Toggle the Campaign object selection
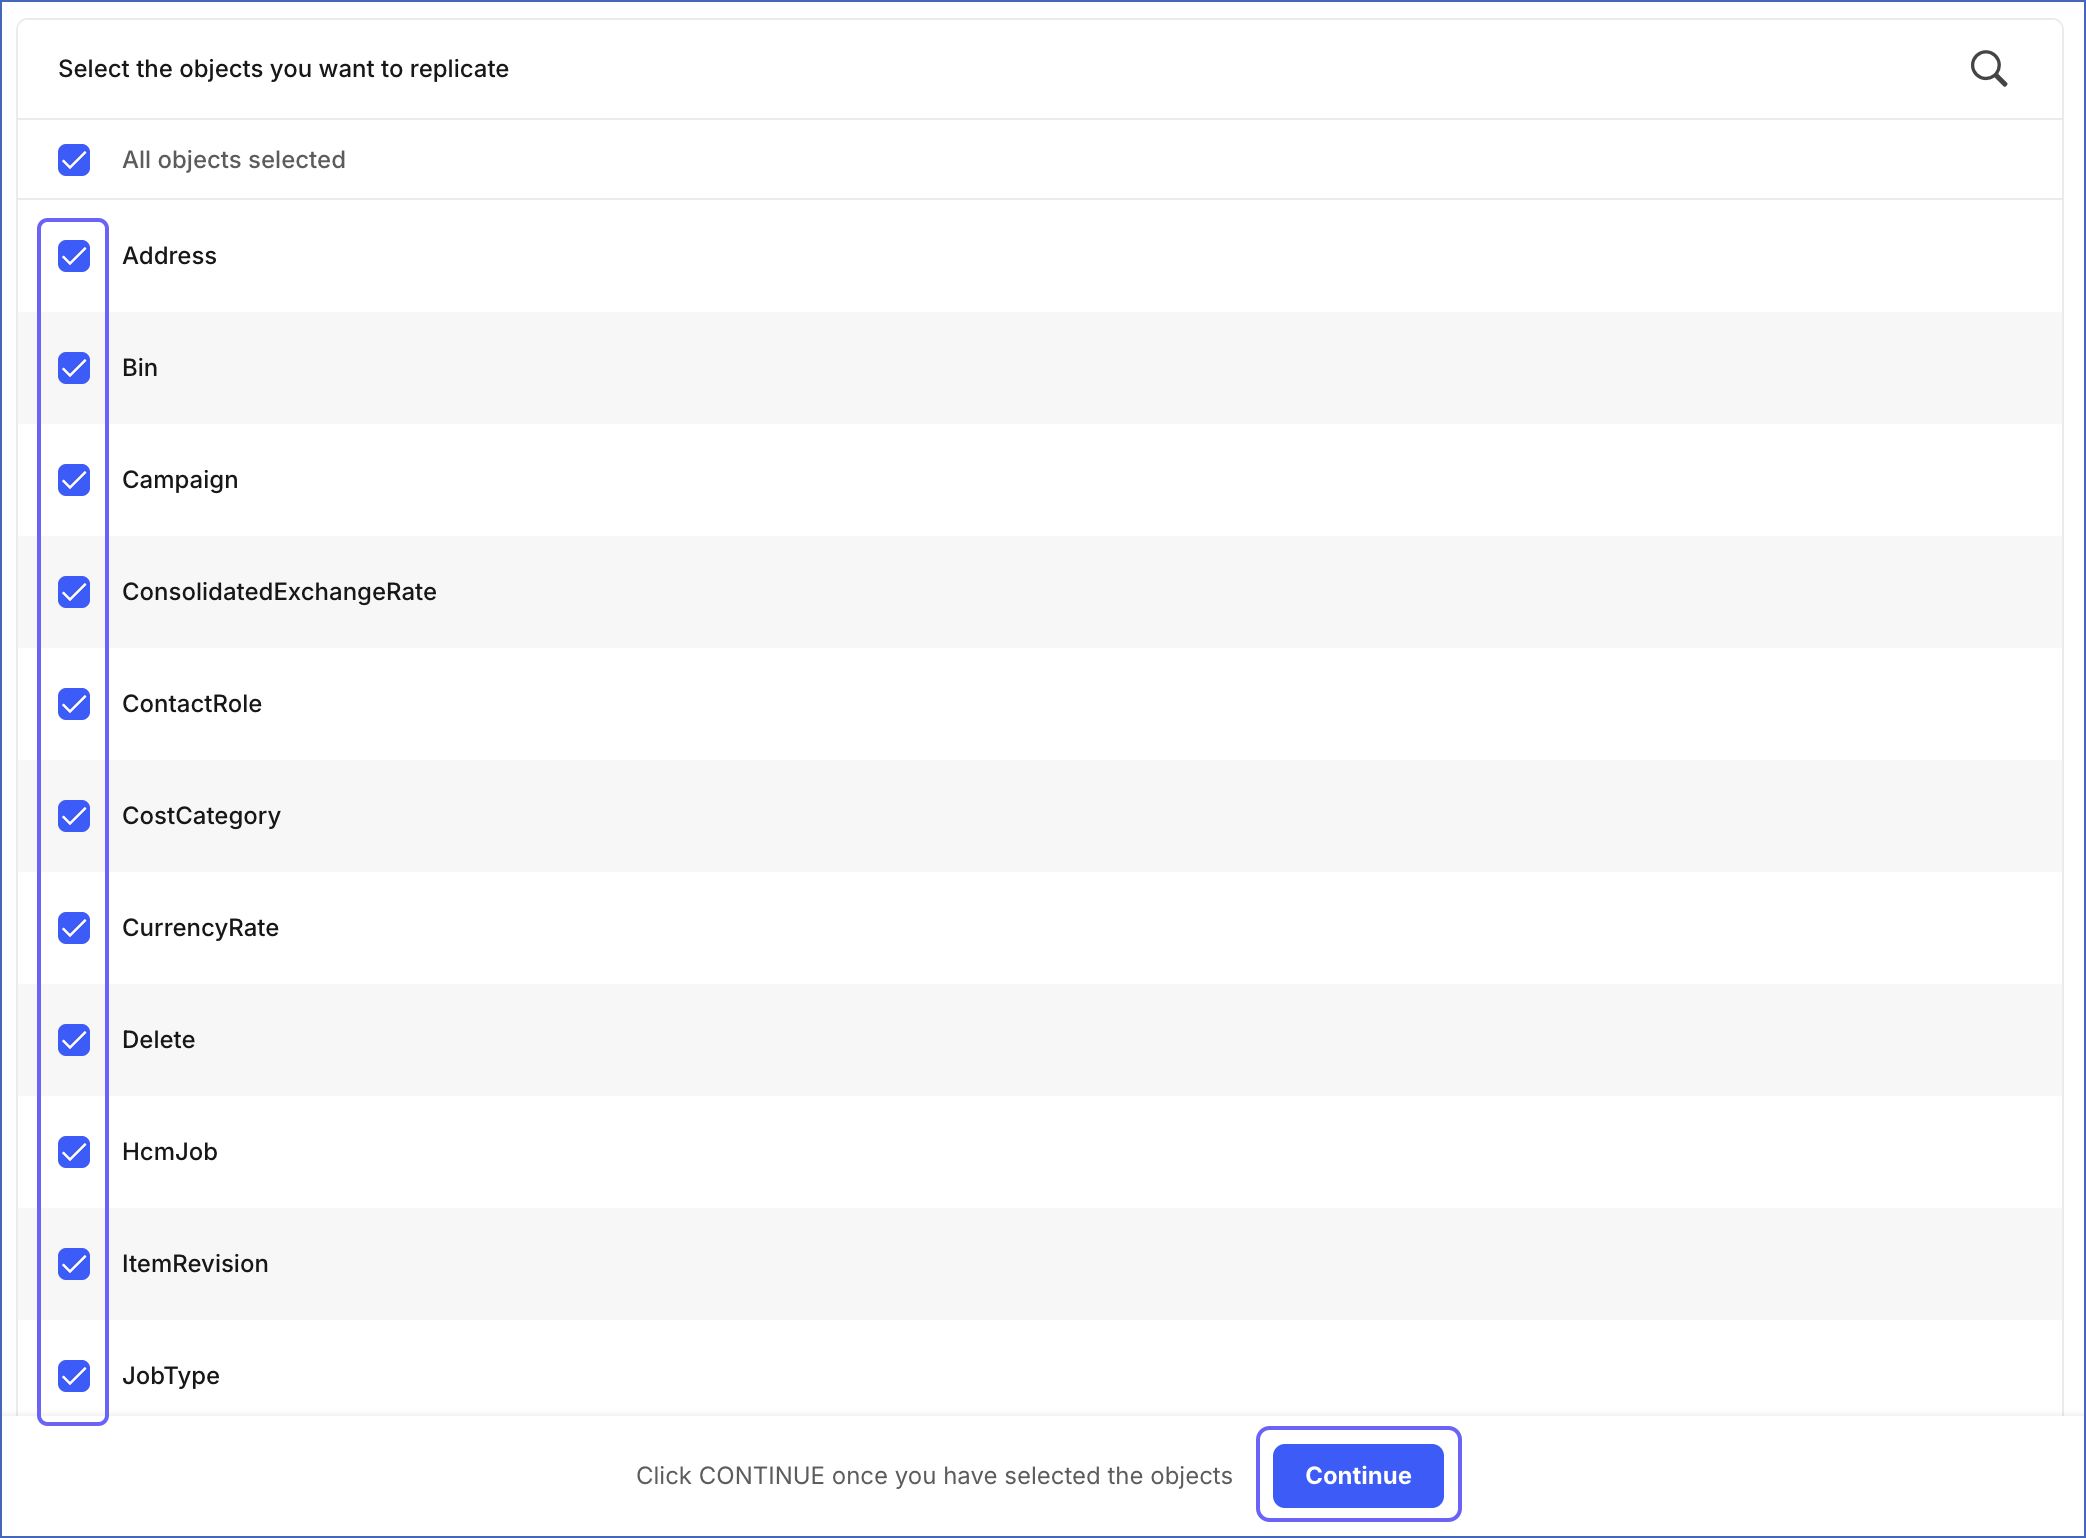This screenshot has width=2086, height=1538. 73,481
